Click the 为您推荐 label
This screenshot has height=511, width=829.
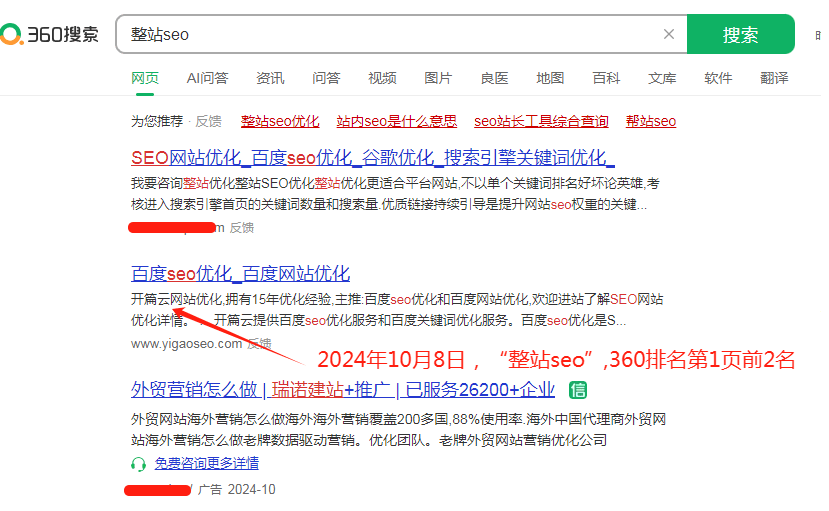pos(156,122)
